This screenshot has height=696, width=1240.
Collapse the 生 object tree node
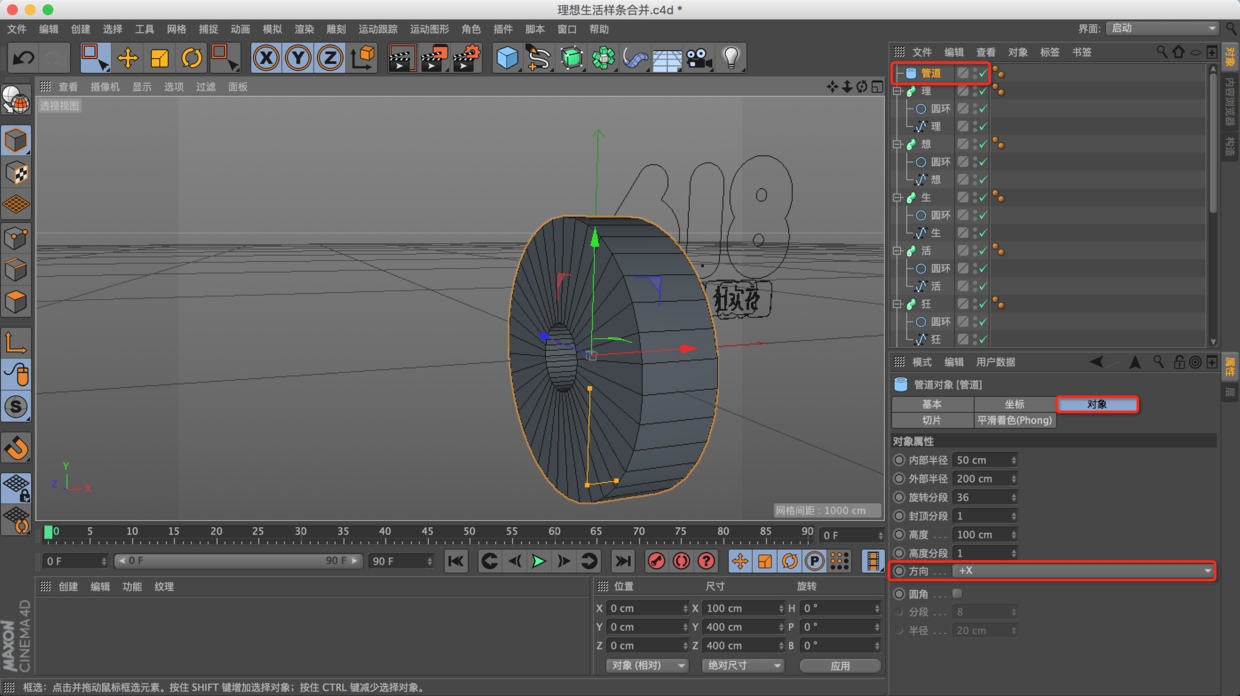pos(898,198)
